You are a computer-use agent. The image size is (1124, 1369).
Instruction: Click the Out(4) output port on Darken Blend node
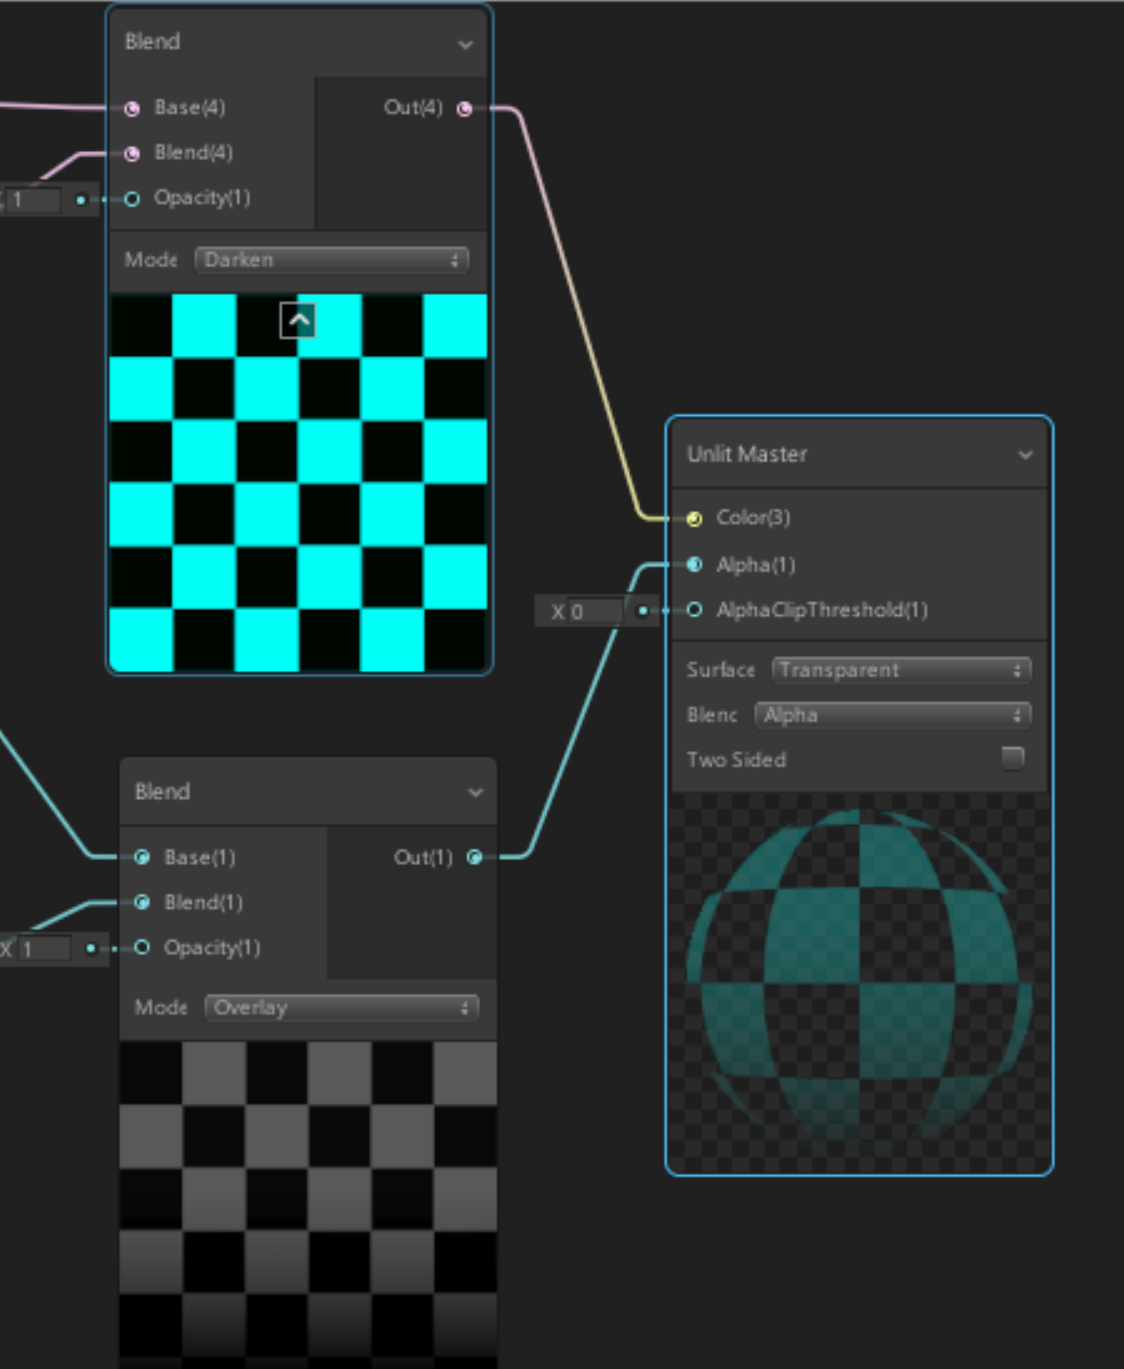pyautogui.click(x=464, y=108)
